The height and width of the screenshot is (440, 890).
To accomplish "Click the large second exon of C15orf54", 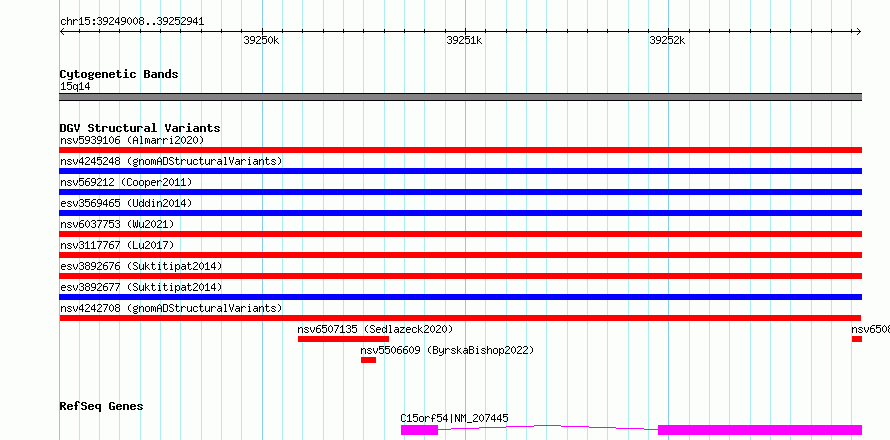I will pyautogui.click(x=760, y=430).
